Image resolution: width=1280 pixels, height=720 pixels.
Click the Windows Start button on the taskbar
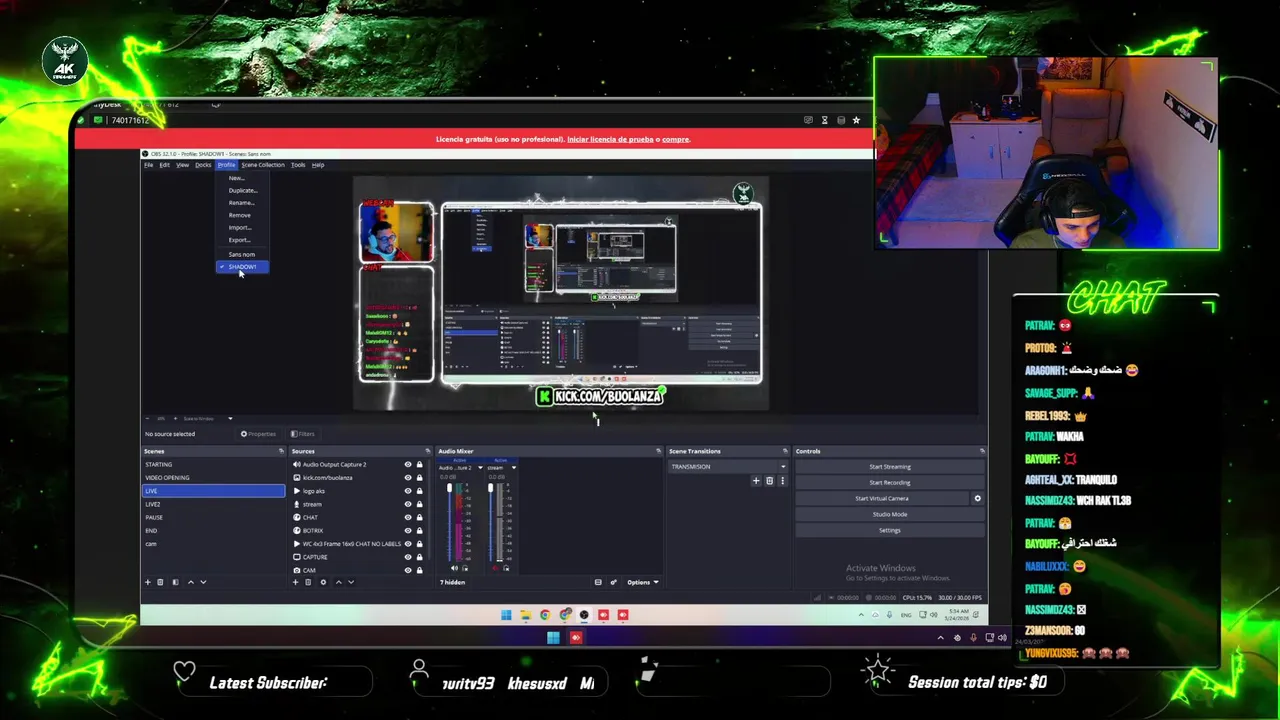(505, 615)
